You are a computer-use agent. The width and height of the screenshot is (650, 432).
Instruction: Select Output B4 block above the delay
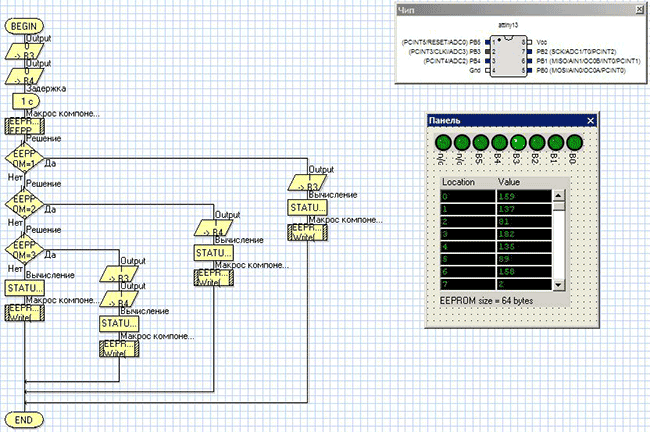pos(24,77)
